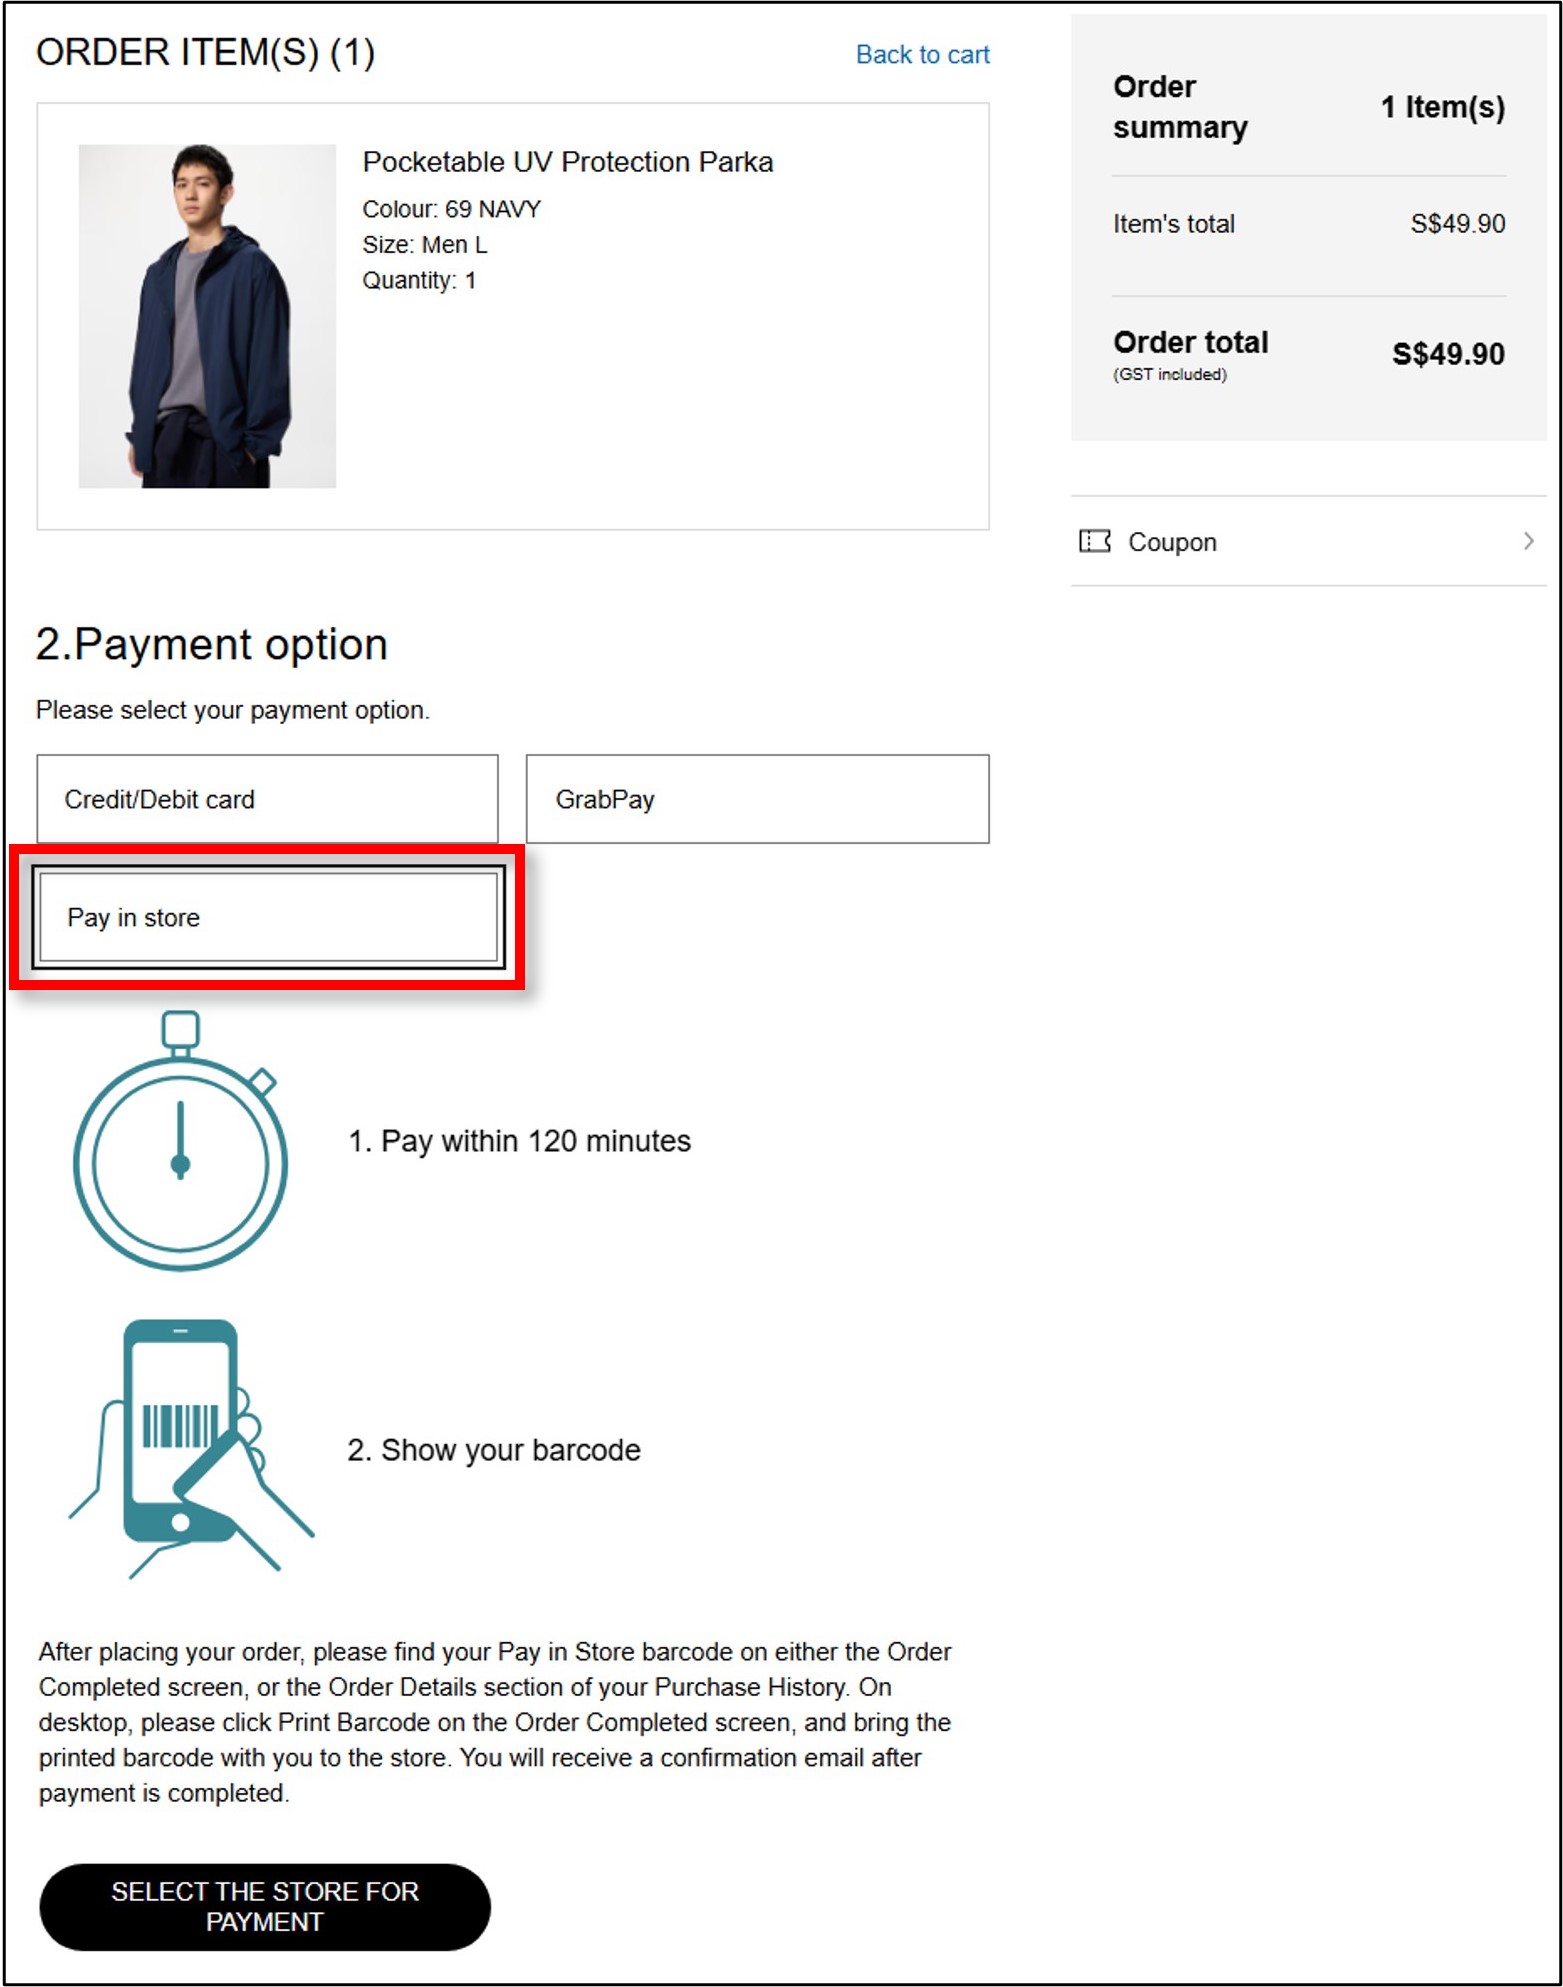1563x1987 pixels.
Task: Select Pay in store option
Action: tap(267, 917)
